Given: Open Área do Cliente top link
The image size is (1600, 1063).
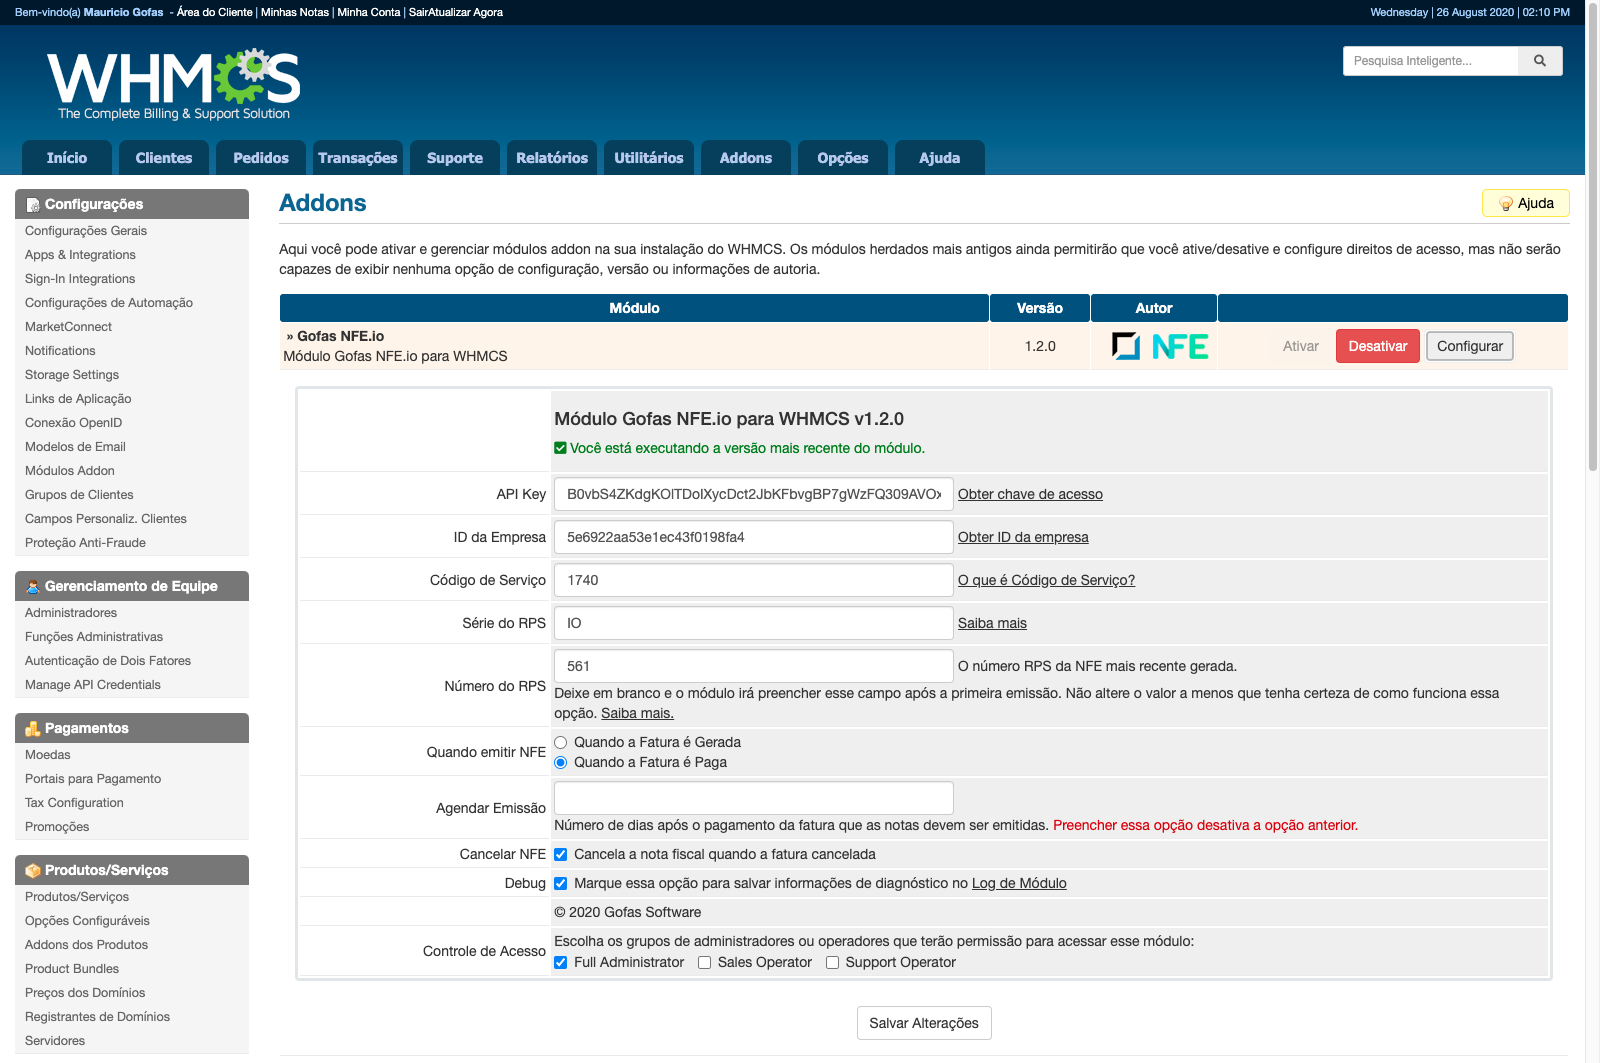Looking at the screenshot, I should tap(214, 12).
